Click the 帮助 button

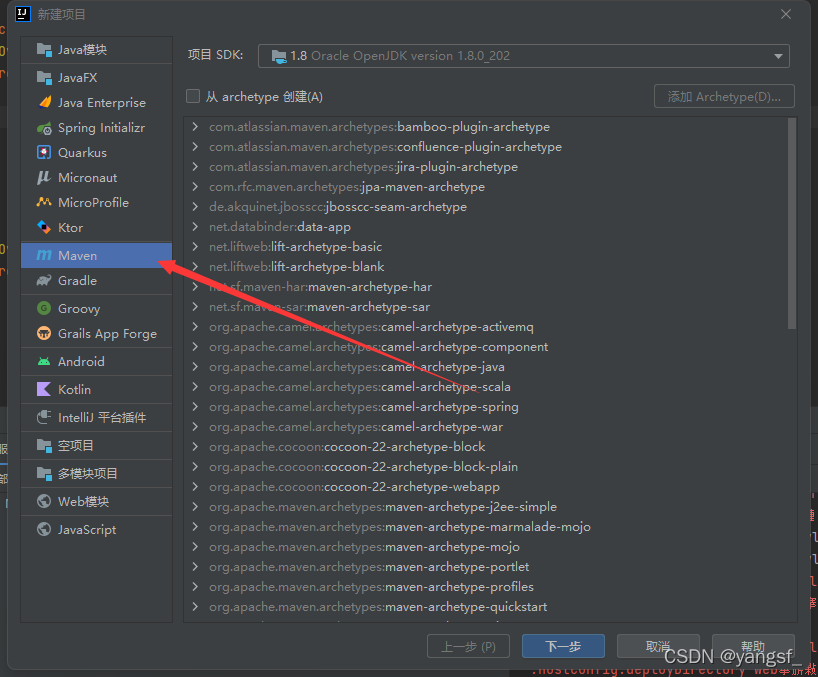pyautogui.click(x=753, y=646)
